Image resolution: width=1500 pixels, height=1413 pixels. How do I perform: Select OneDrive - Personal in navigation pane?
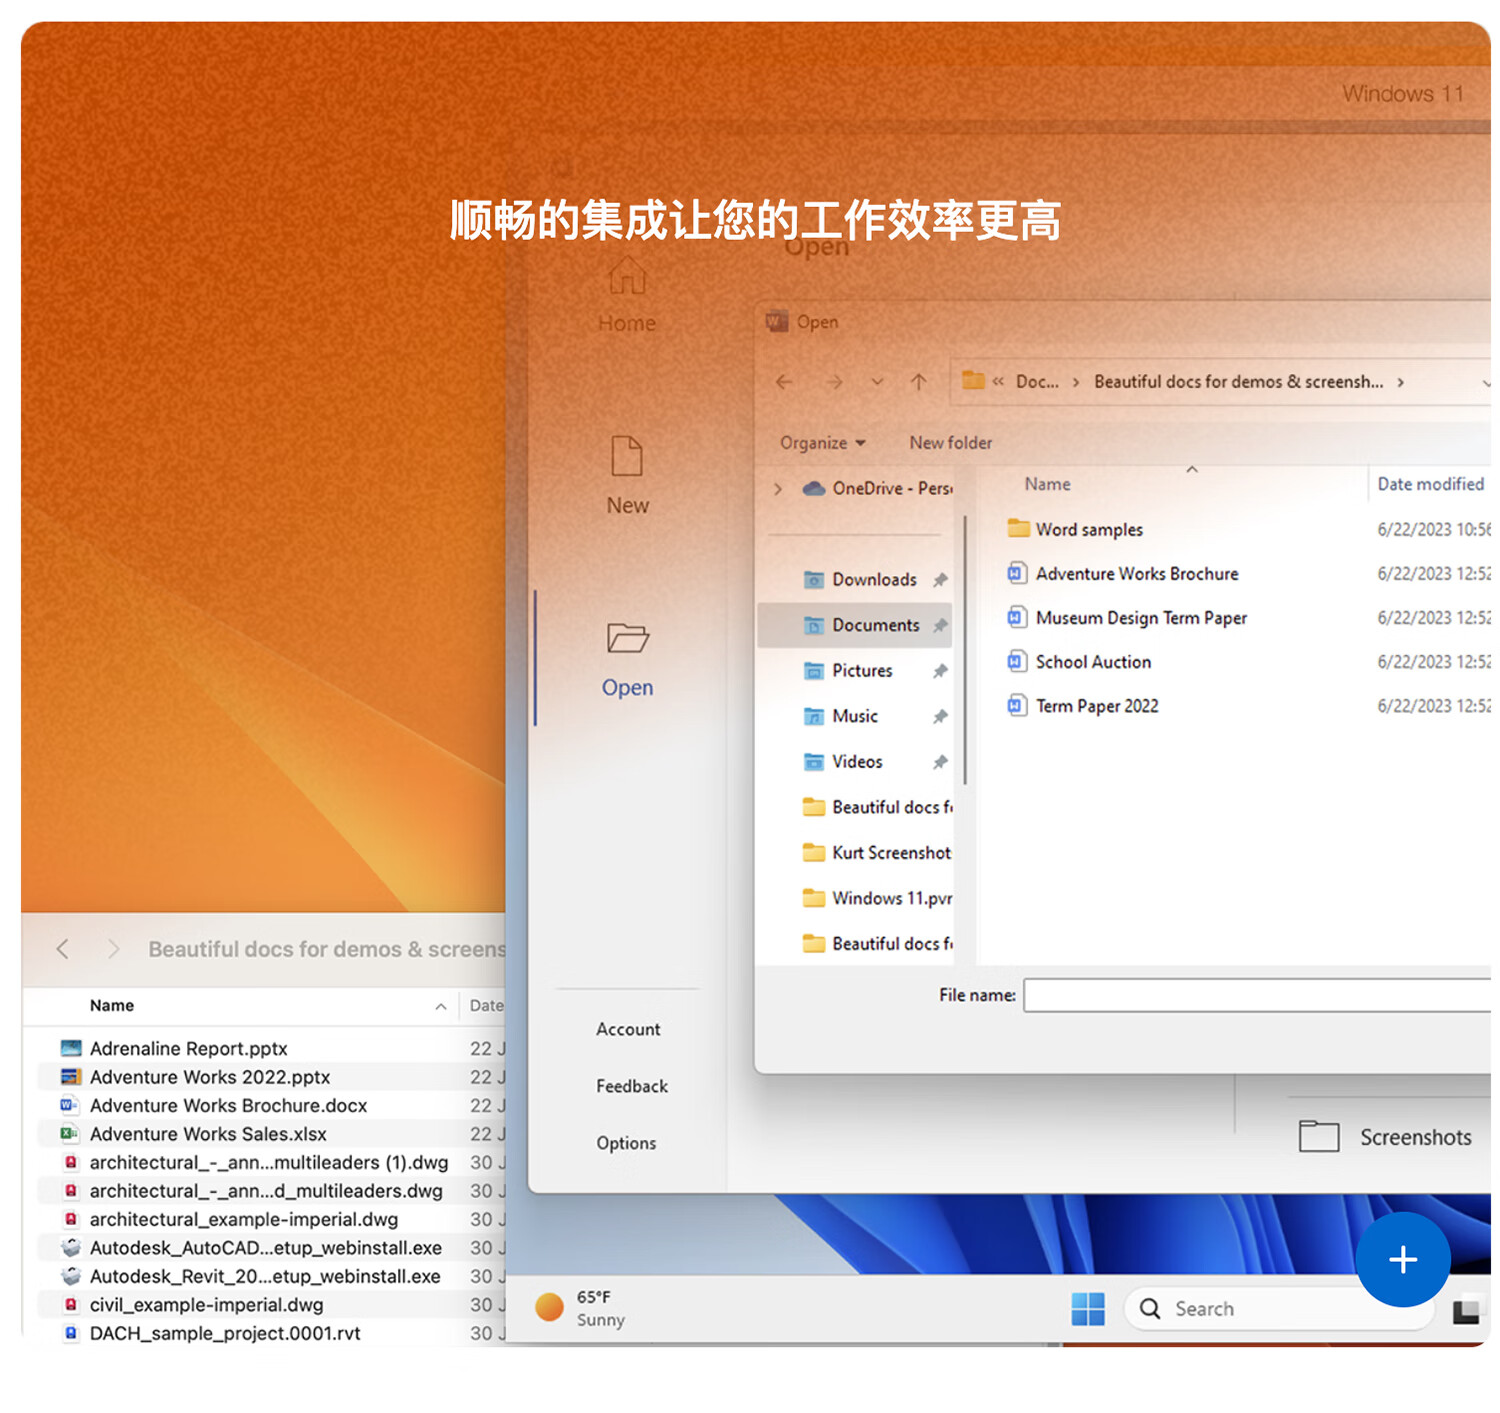click(878, 489)
